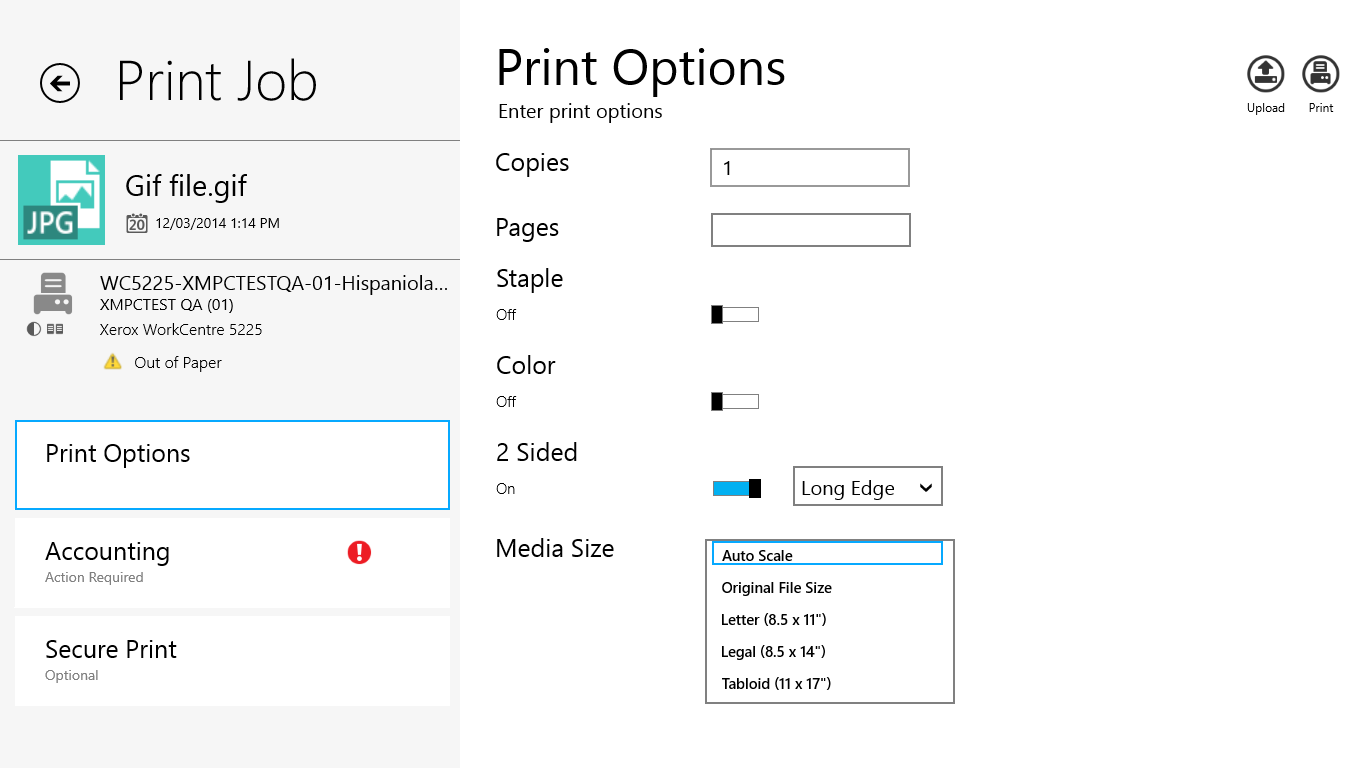This screenshot has height=768, width=1366.
Task: Open the Secure Print section
Action: 232,659
